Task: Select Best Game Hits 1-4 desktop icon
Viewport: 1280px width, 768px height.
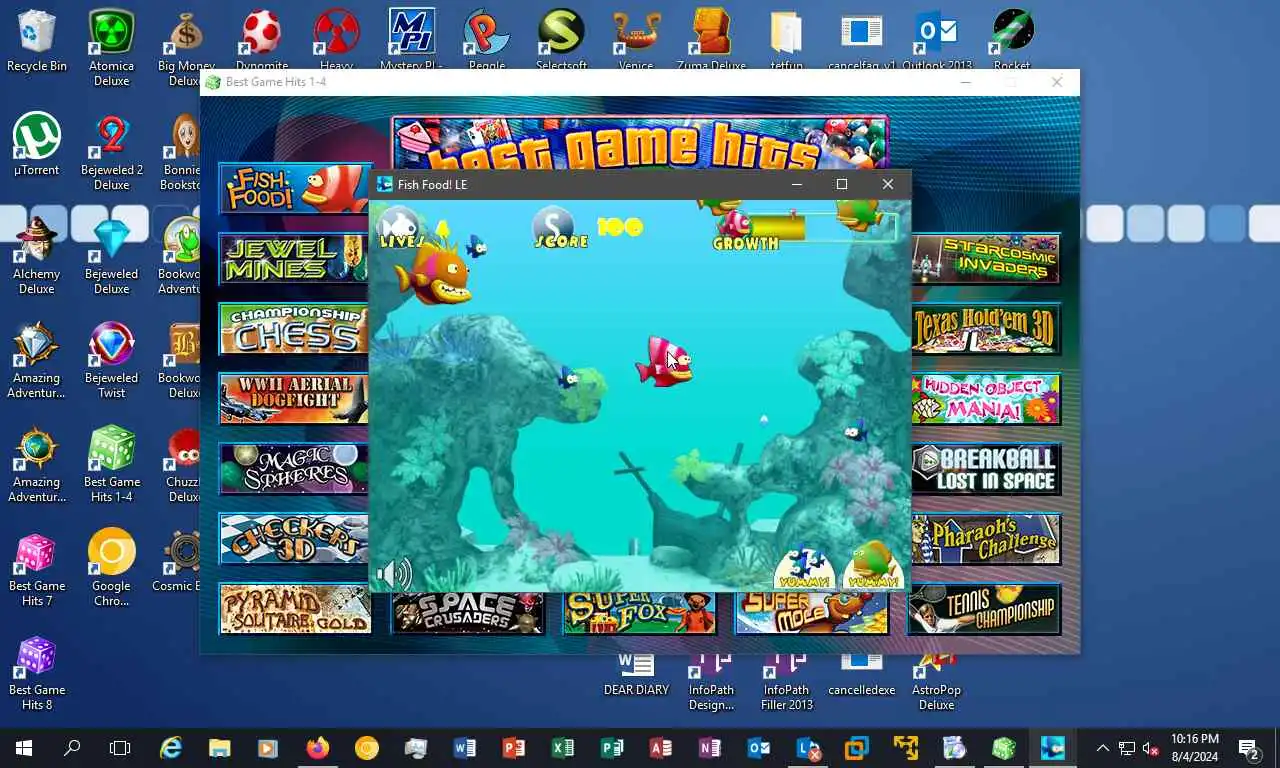Action: (112, 463)
